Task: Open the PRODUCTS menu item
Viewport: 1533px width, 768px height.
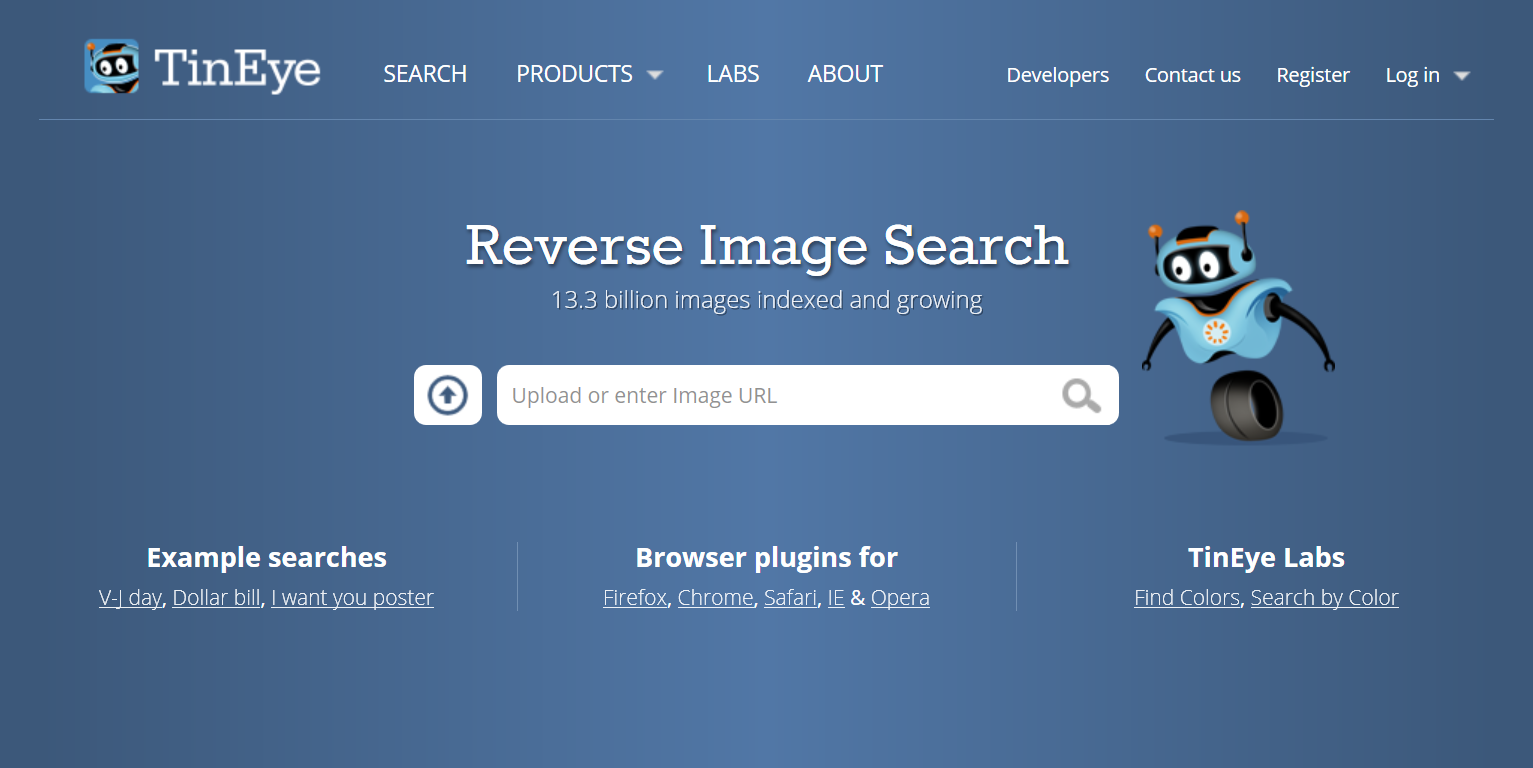Action: click(574, 74)
